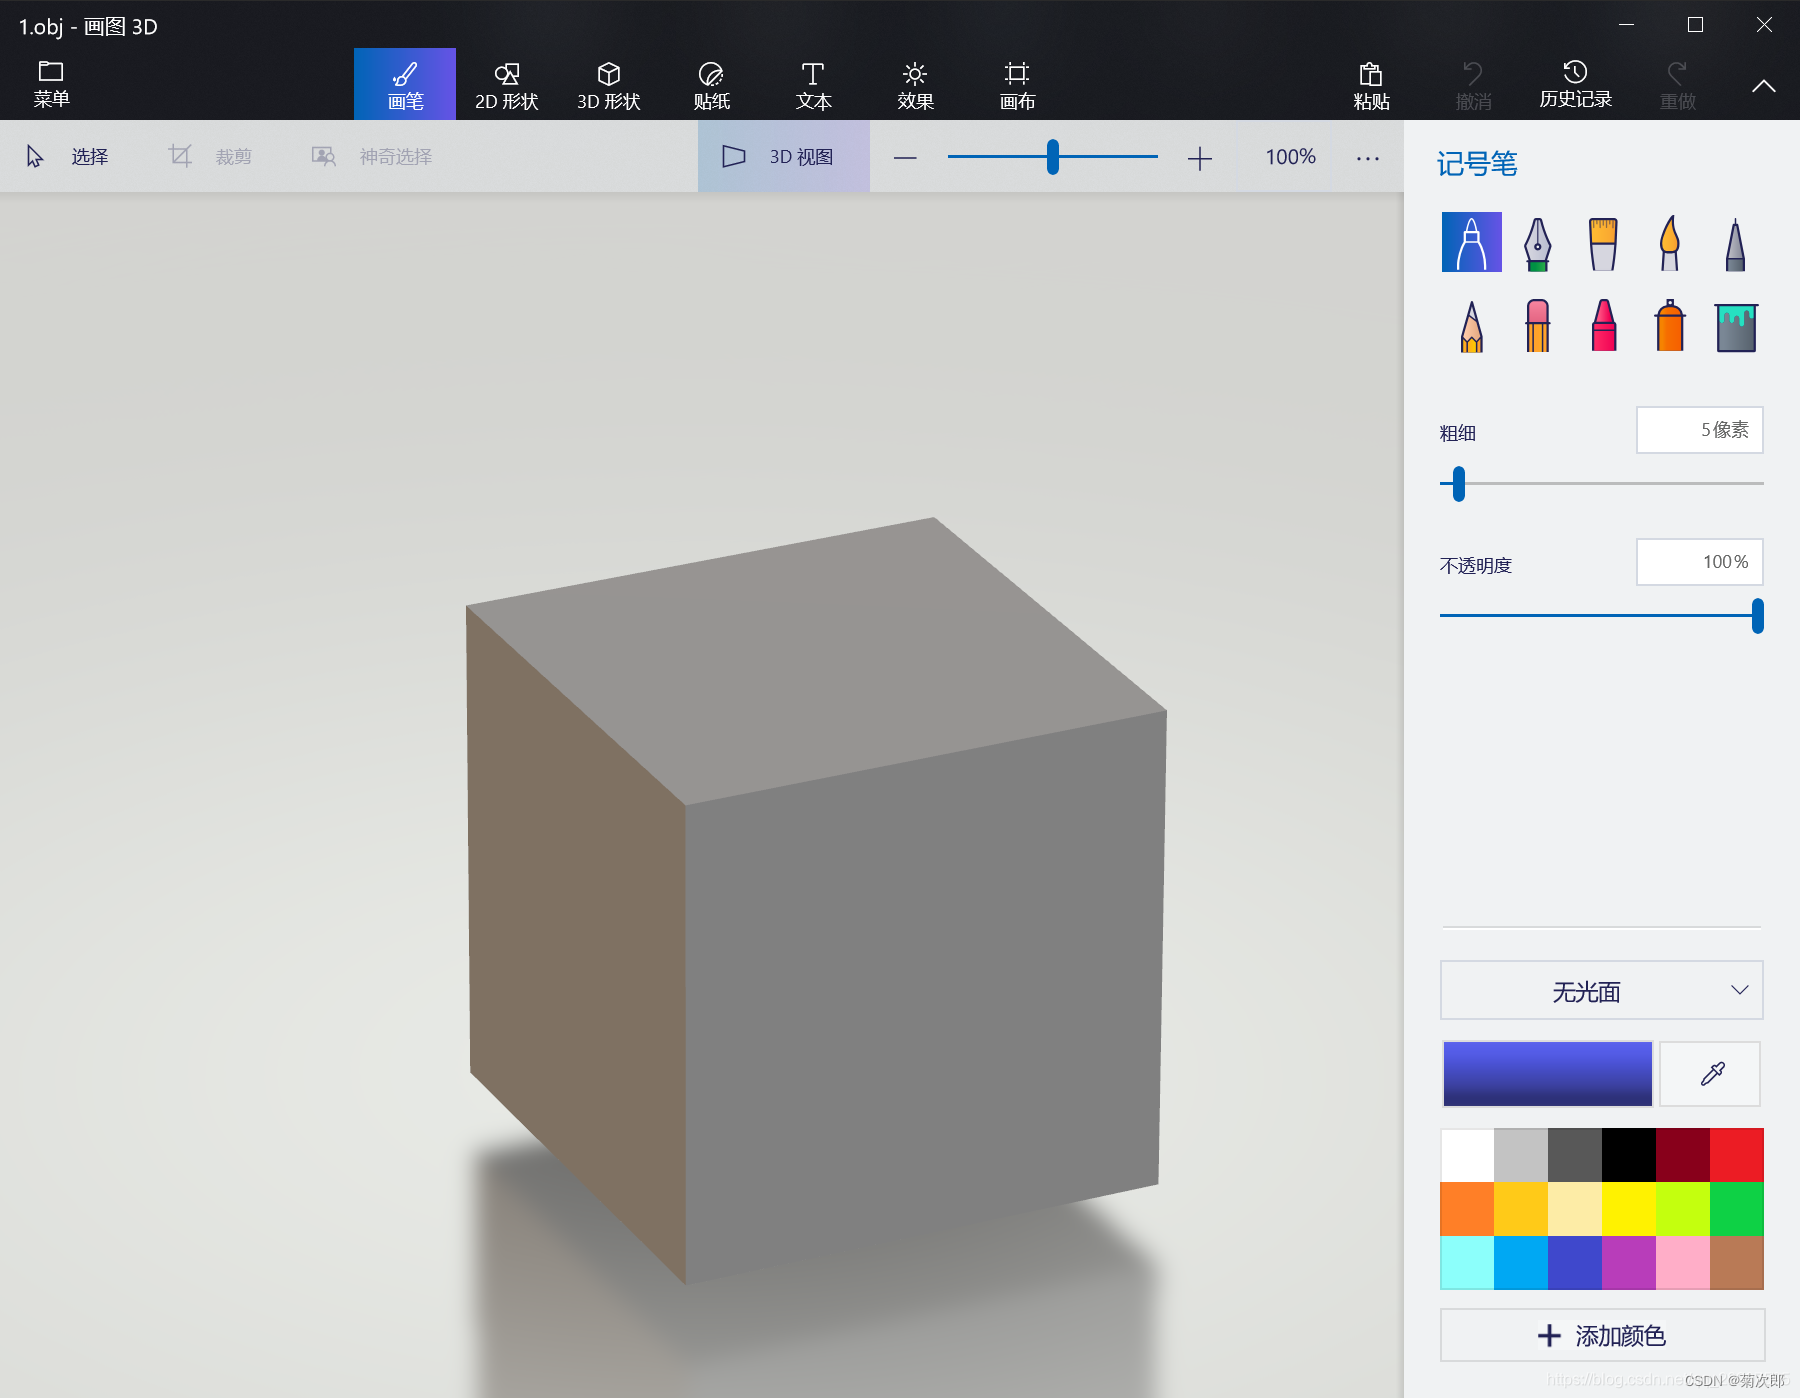Select the spray can tool

[1668, 326]
